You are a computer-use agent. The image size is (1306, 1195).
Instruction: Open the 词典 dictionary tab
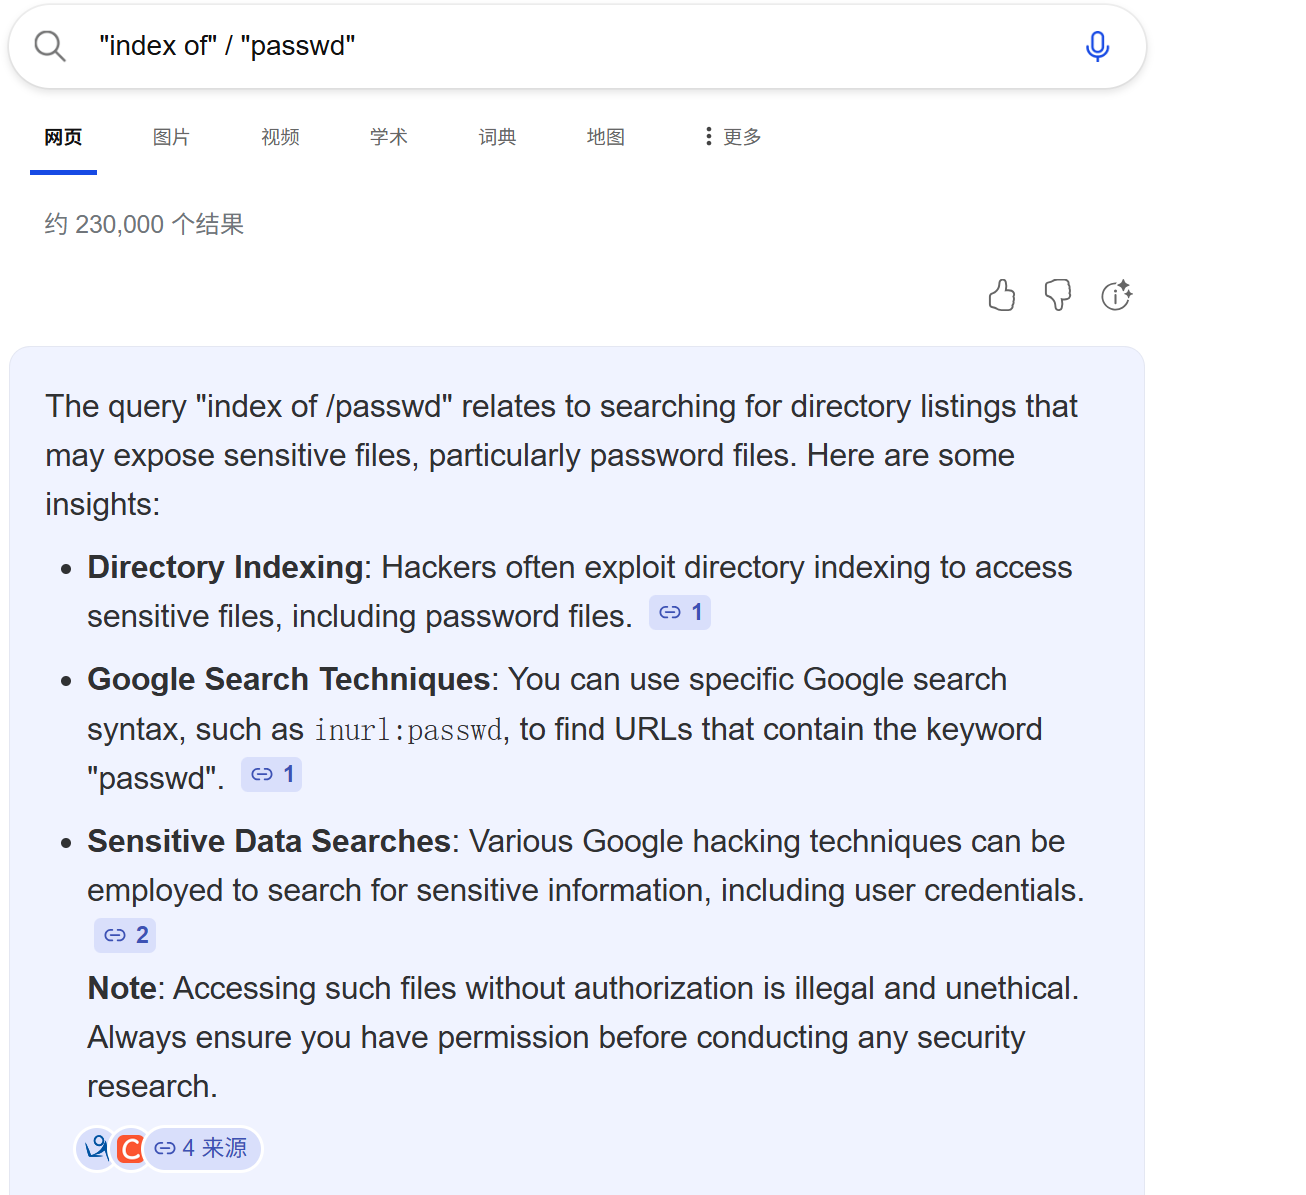497,137
